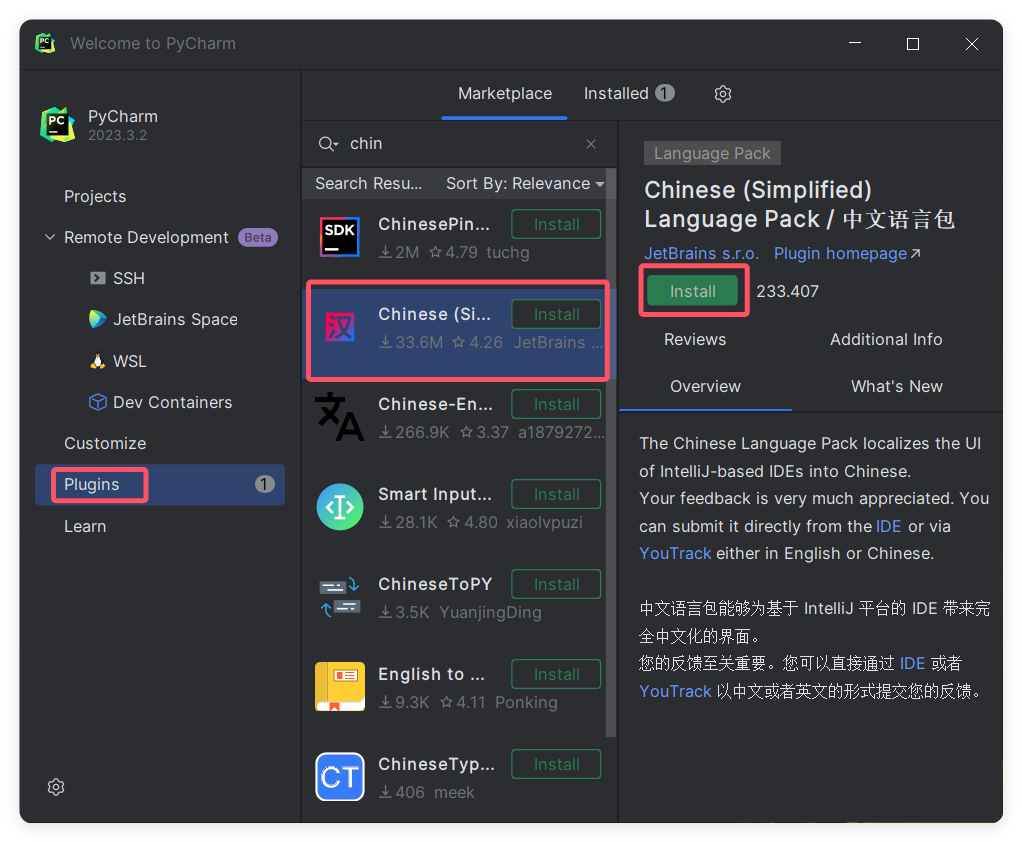Clear the plugin search text
1022x842 pixels.
coord(591,144)
